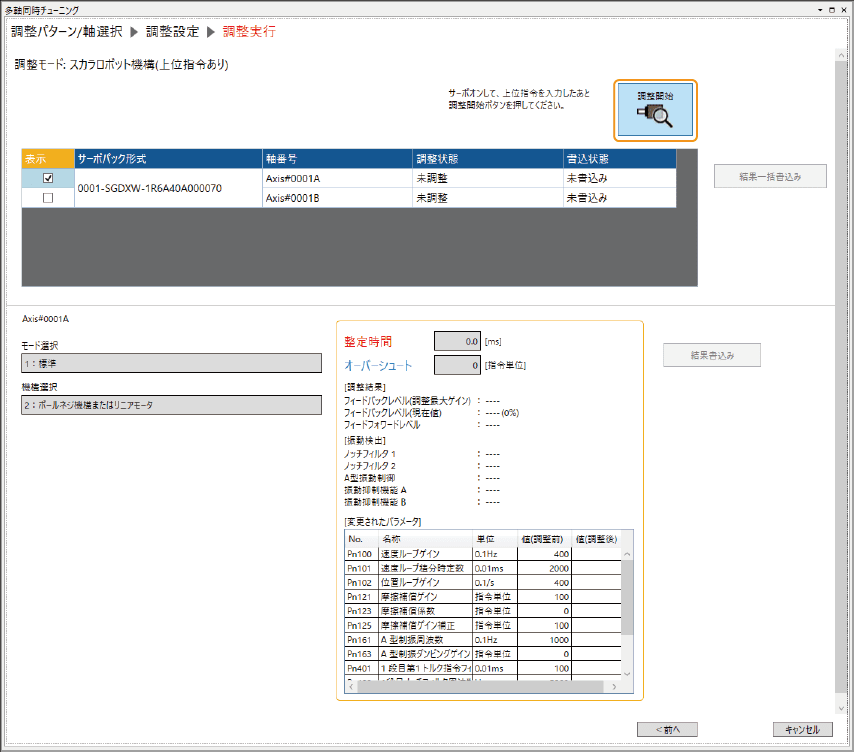Screen dimensions: 854x752
Task: Click the モード選択 field showing 1：標準
Action: 171,363
